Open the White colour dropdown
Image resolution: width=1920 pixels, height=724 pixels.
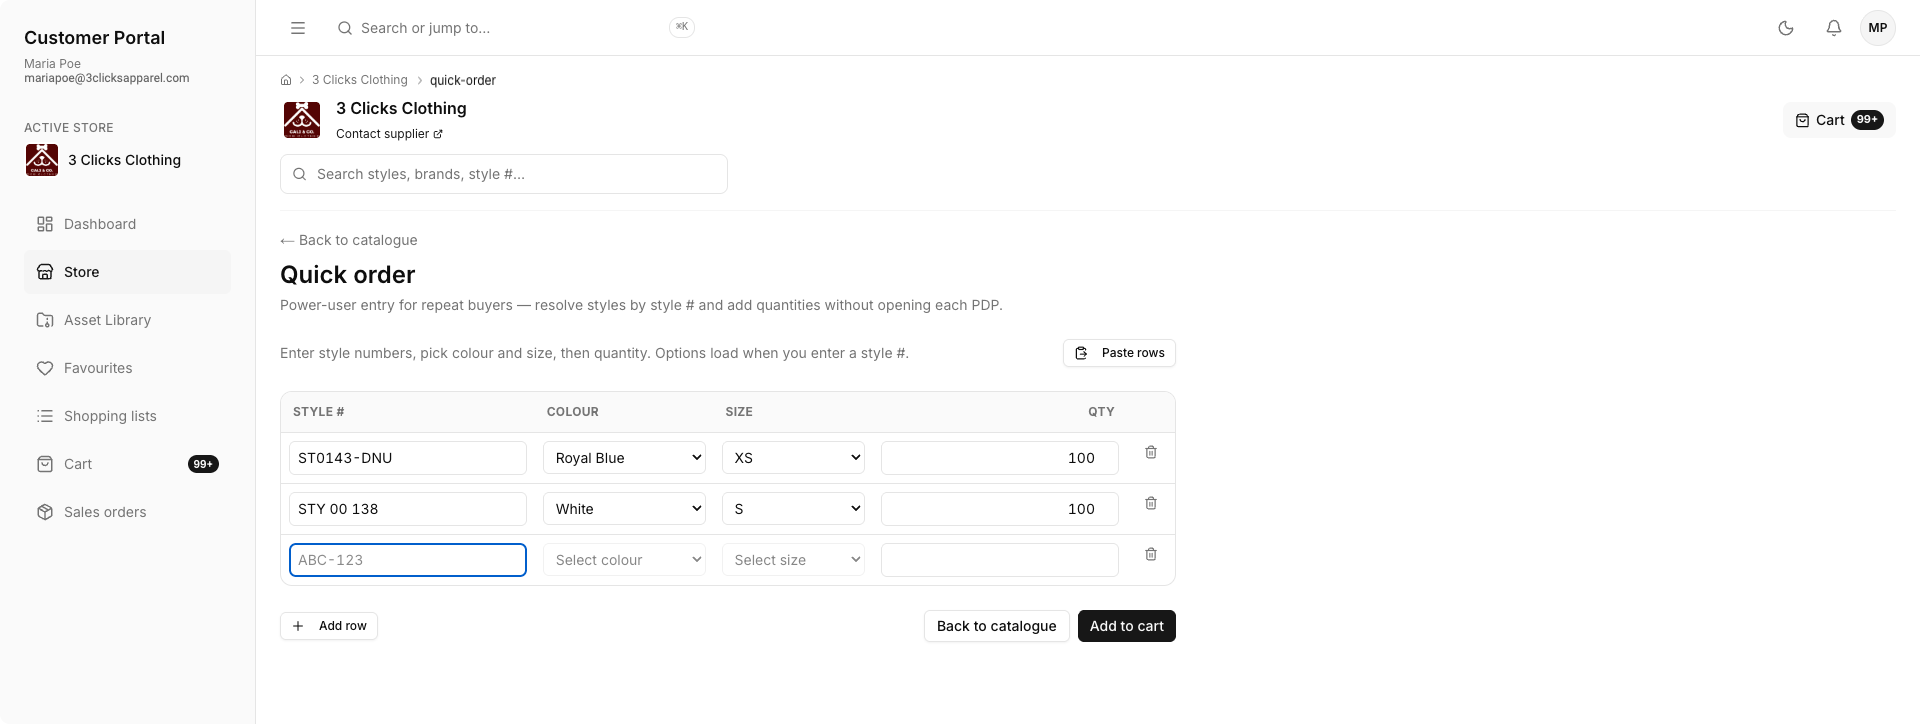pyautogui.click(x=624, y=509)
